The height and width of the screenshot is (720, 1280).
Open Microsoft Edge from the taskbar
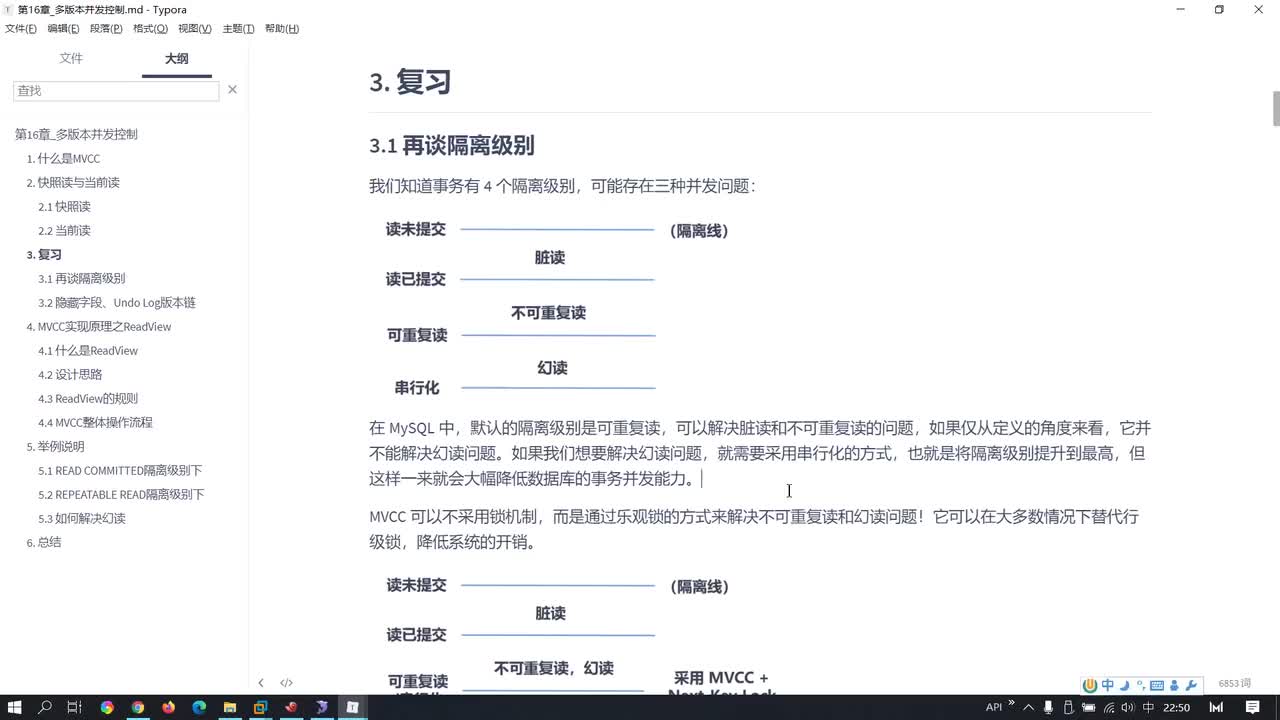[x=199, y=707]
